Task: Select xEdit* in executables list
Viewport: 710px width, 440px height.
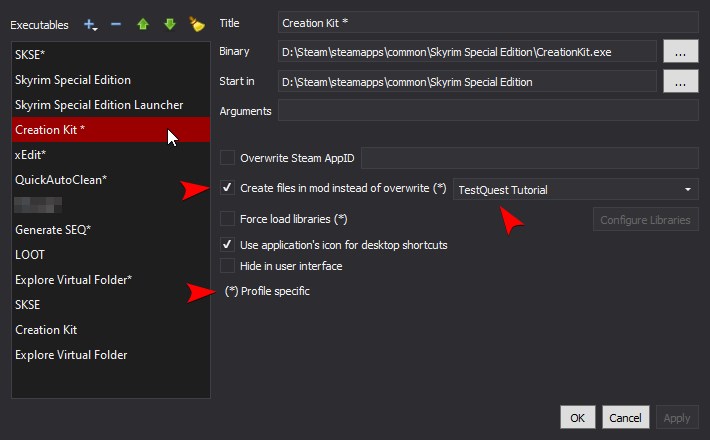Action: [111, 155]
